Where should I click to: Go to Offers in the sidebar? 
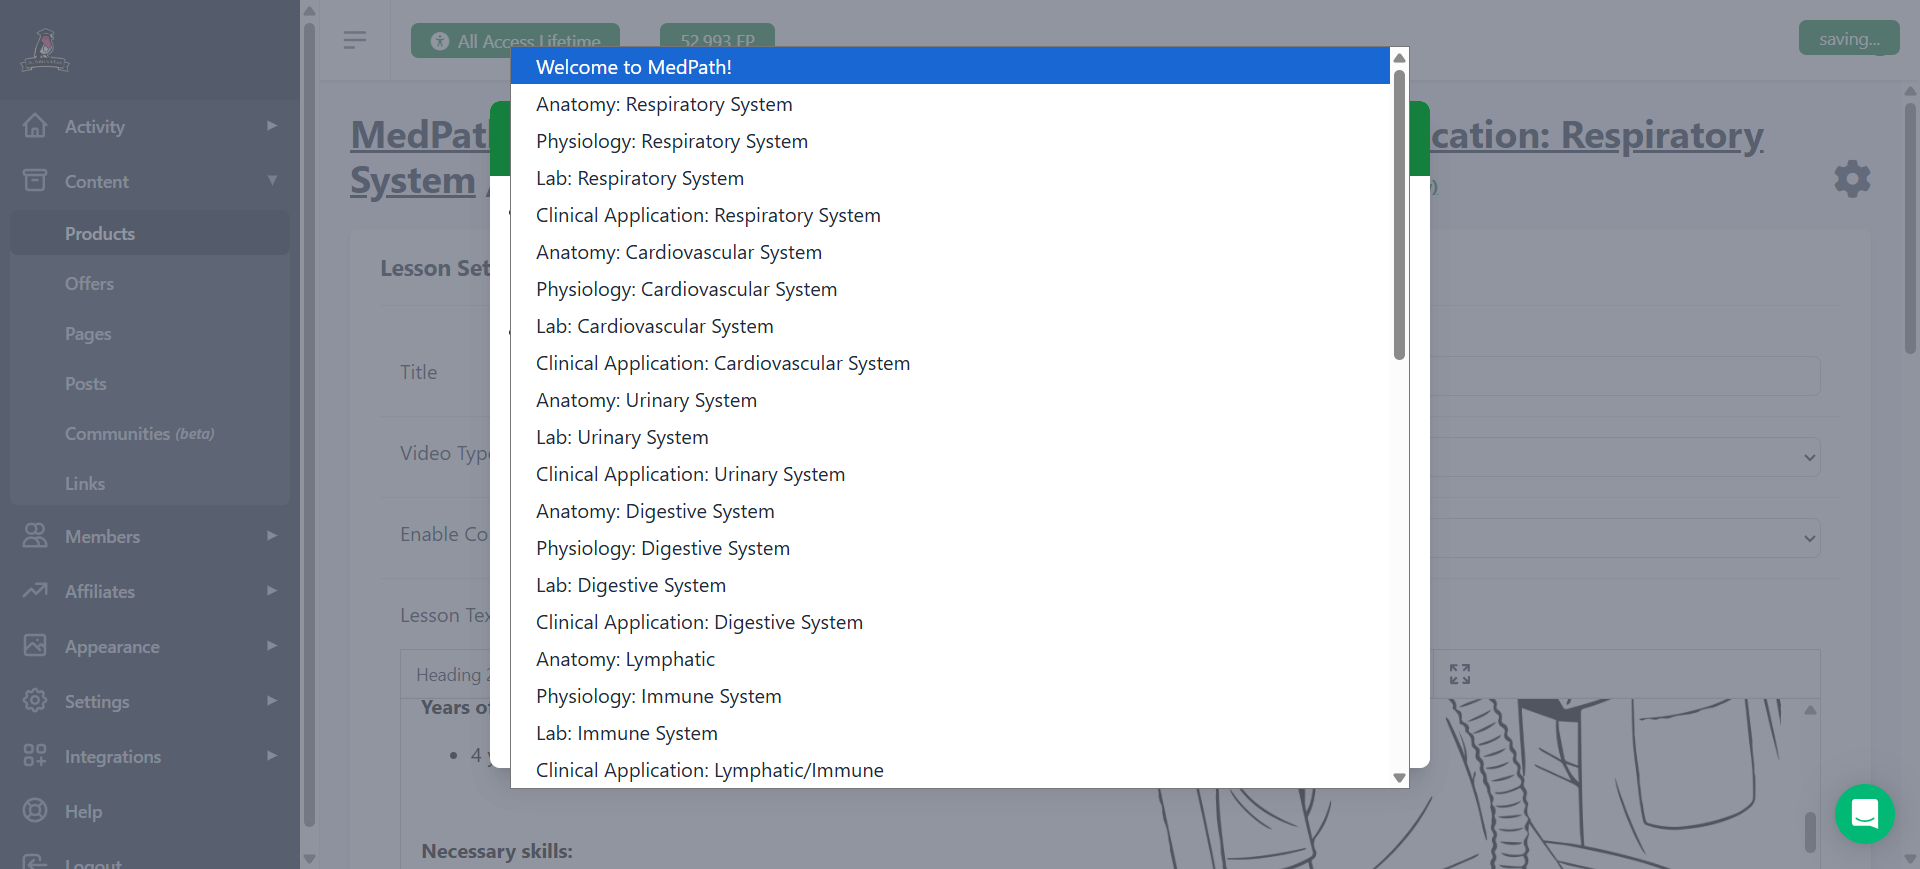(x=89, y=283)
